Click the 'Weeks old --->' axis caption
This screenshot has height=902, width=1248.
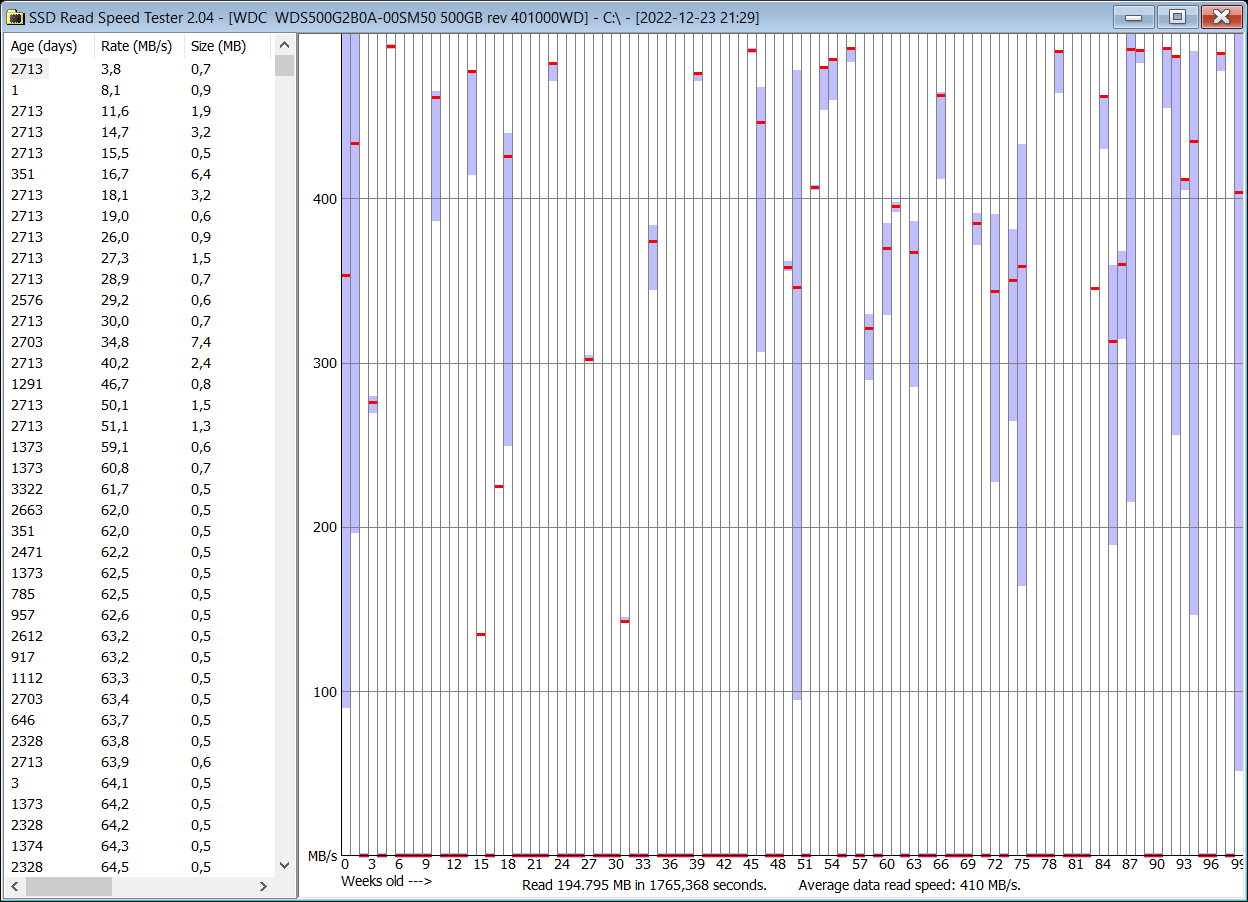coord(386,881)
